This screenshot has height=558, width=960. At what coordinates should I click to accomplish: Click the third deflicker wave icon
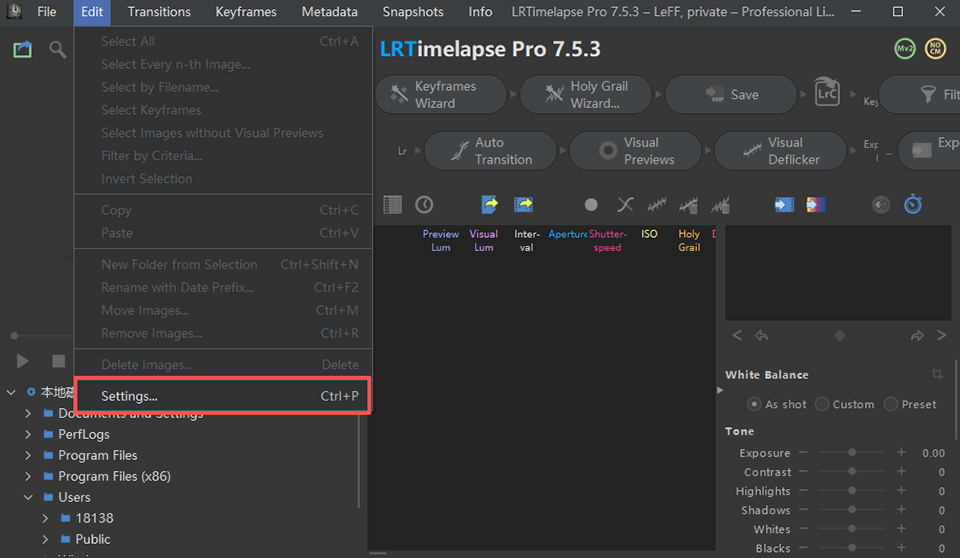[x=721, y=205]
